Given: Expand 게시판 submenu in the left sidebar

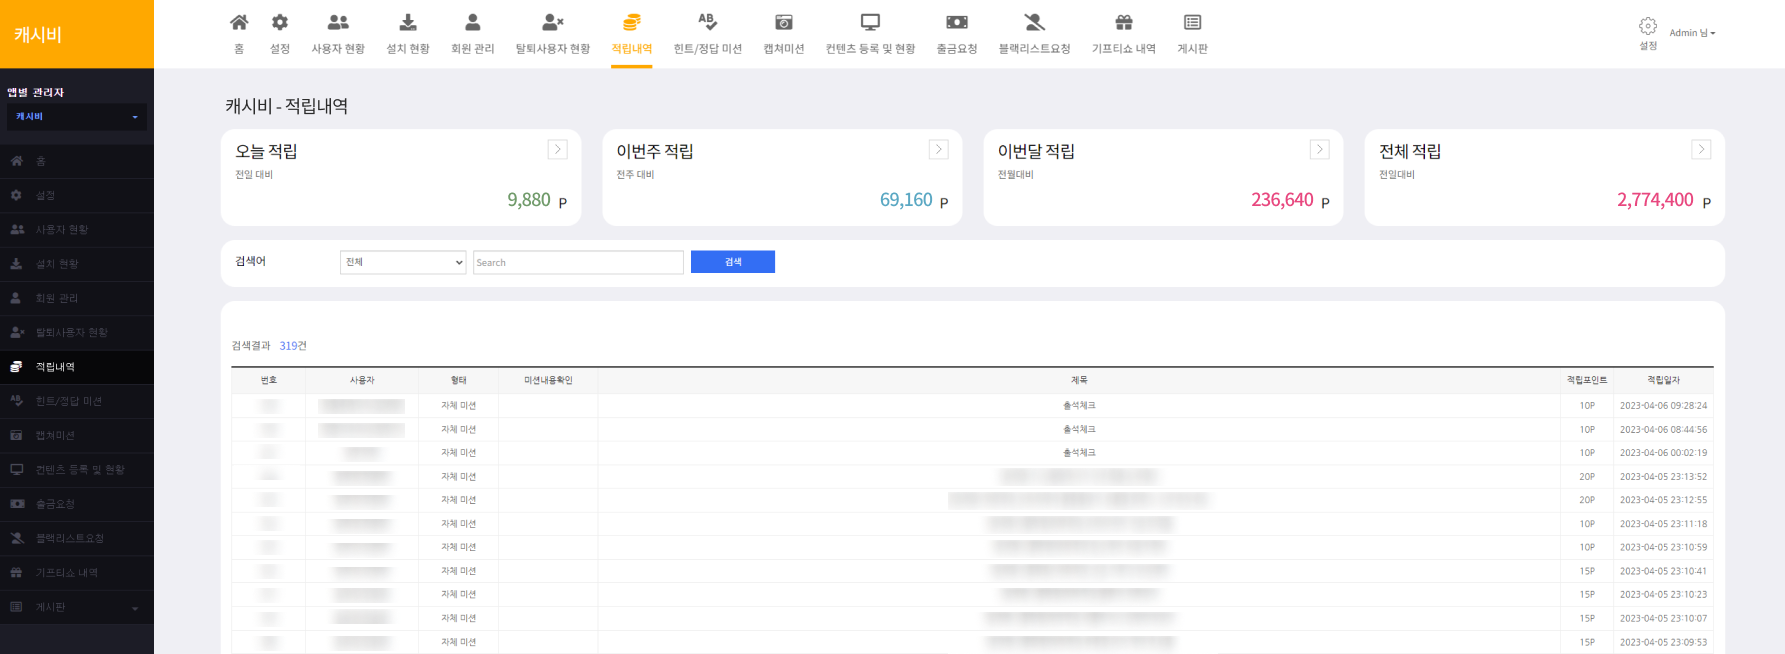Looking at the screenshot, I should tap(77, 607).
